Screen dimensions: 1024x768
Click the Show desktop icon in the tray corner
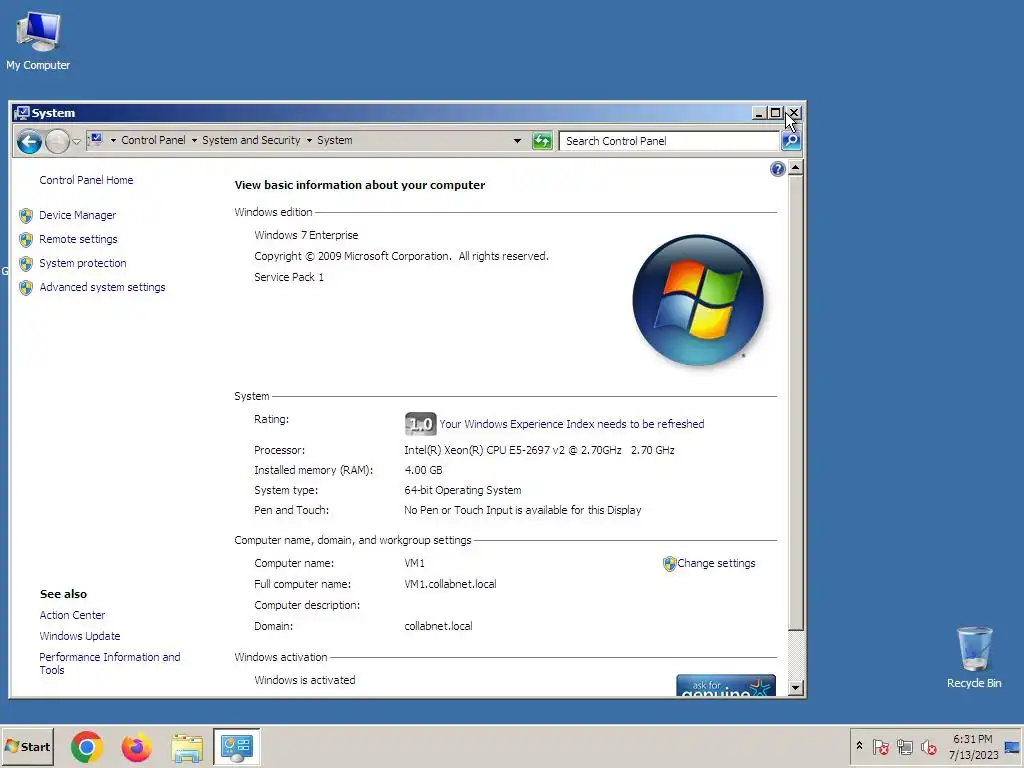(1012, 746)
